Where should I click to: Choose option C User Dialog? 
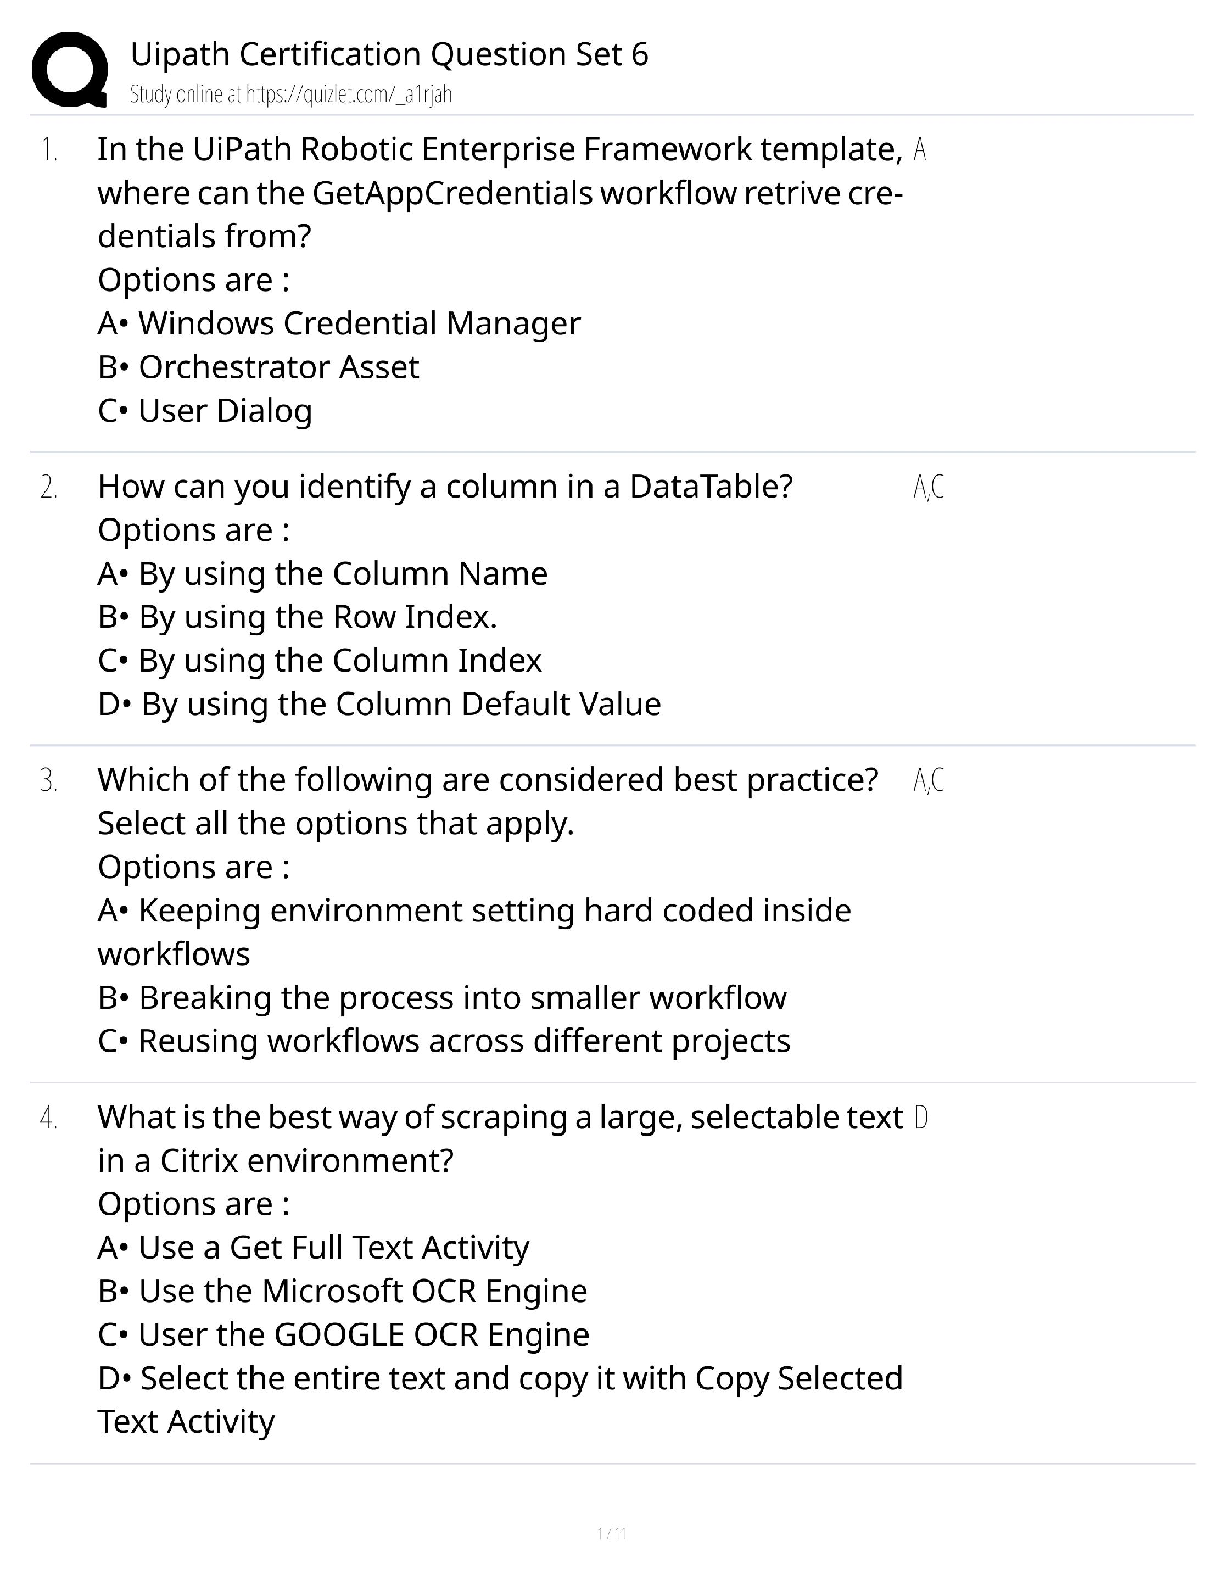205,411
